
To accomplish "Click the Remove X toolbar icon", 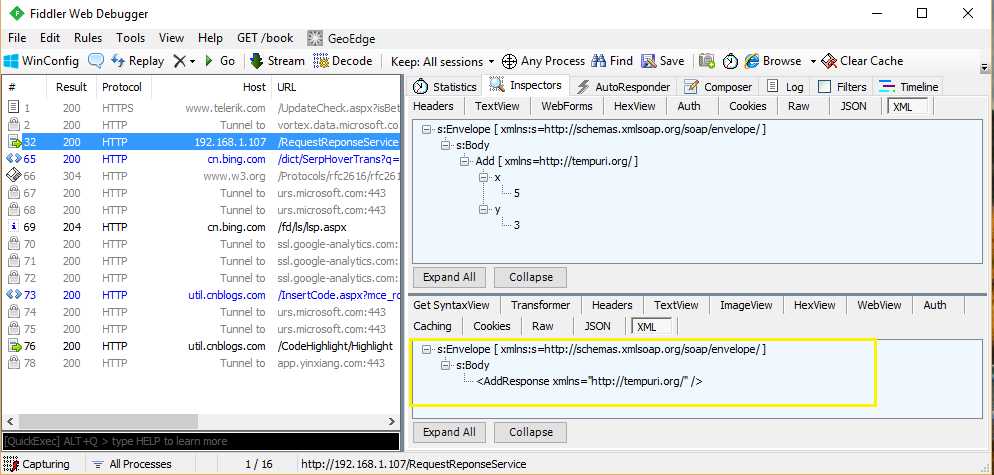I will click(x=181, y=61).
